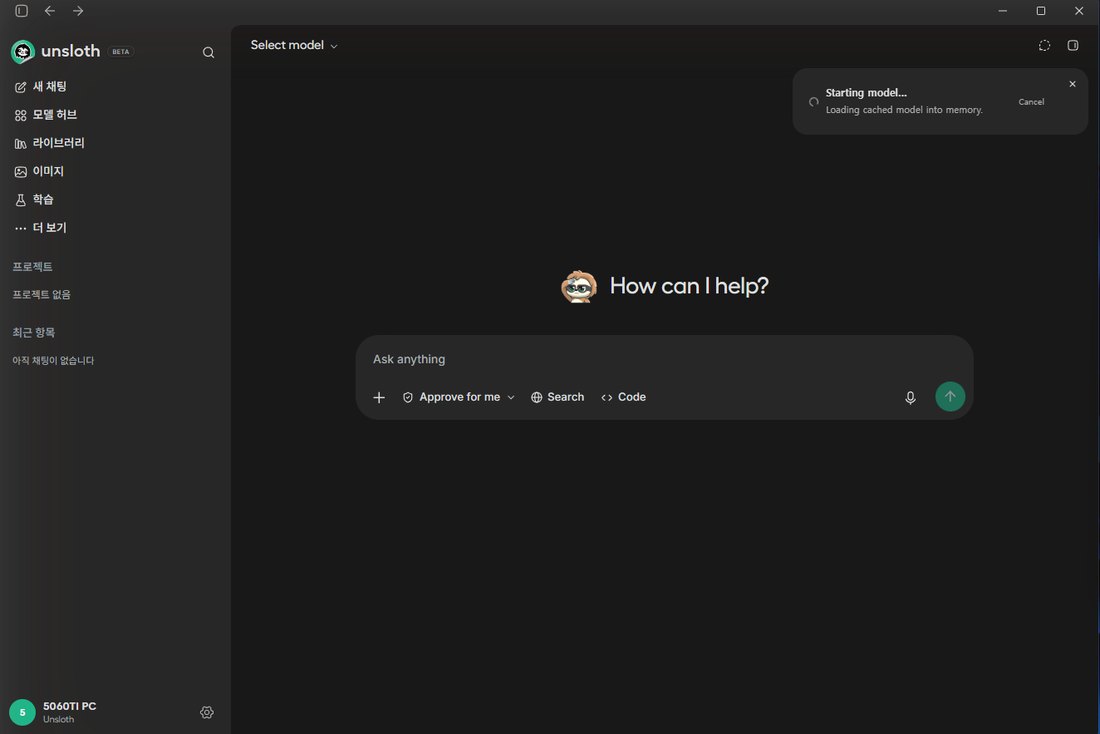
Task: Click the 프로젝트 없음 text
Action: 41,295
